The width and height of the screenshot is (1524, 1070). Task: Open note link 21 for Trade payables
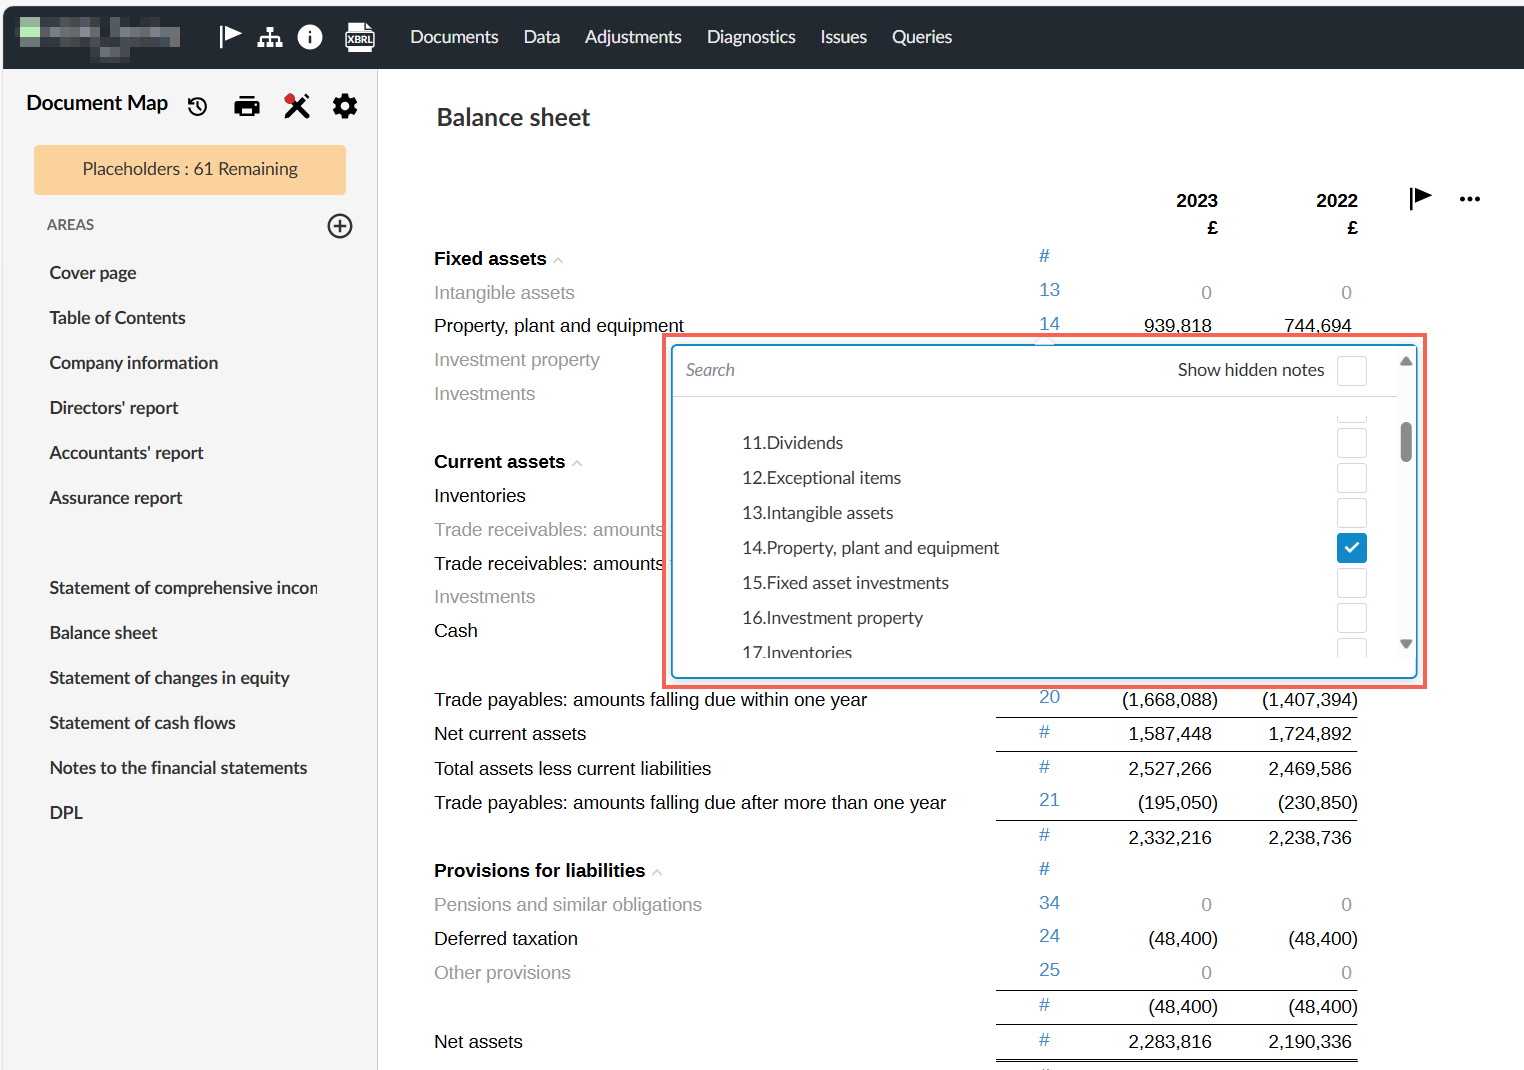tap(1049, 800)
